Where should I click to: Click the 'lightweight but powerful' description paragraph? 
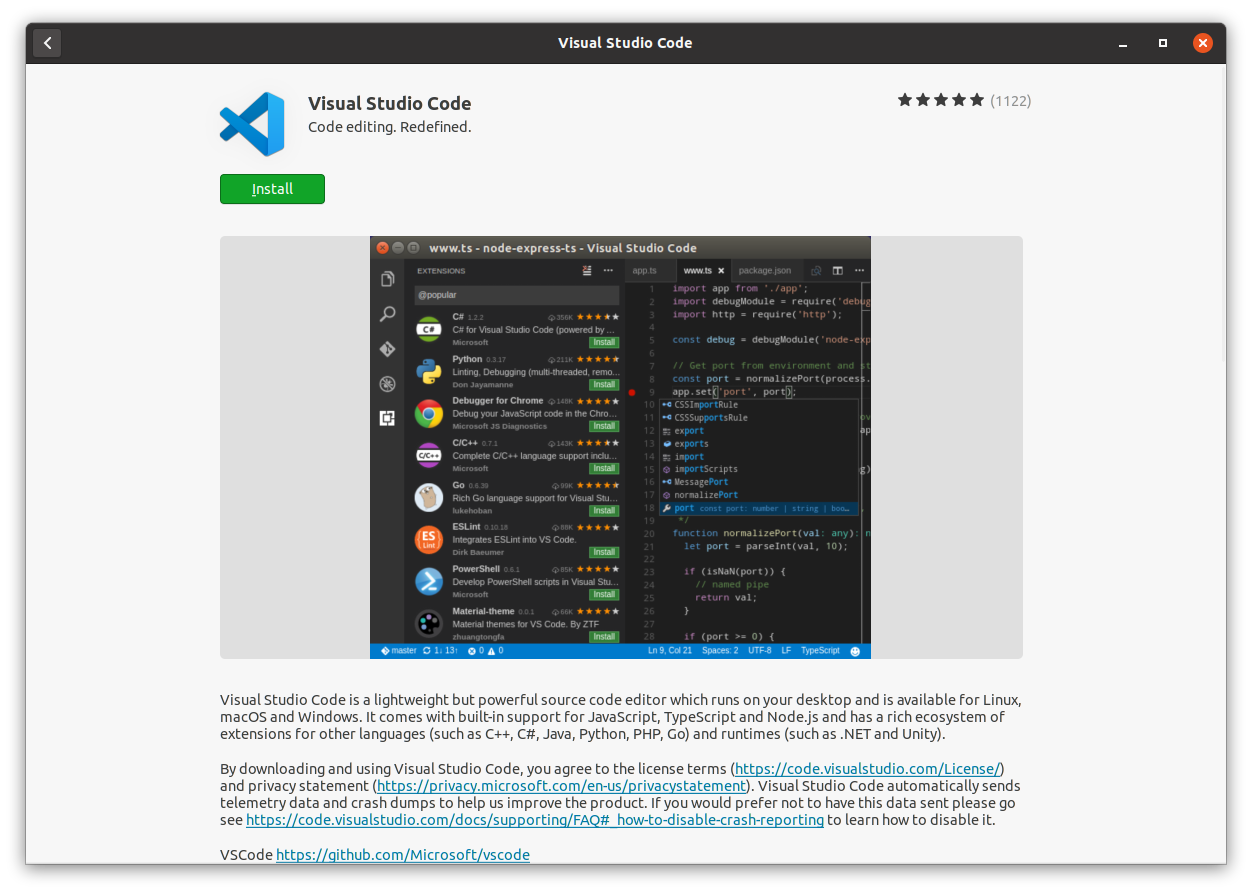(x=621, y=717)
